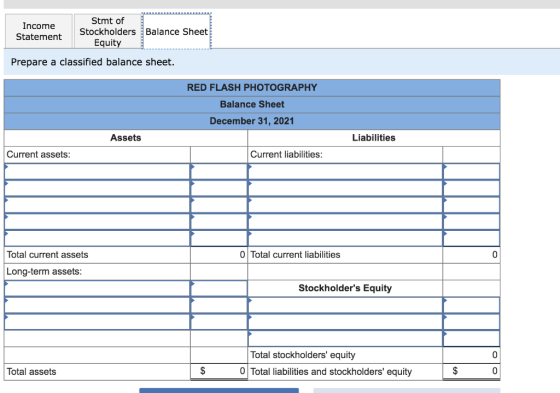
Task: Open the first current assets account dropdown
Action: click(97, 171)
